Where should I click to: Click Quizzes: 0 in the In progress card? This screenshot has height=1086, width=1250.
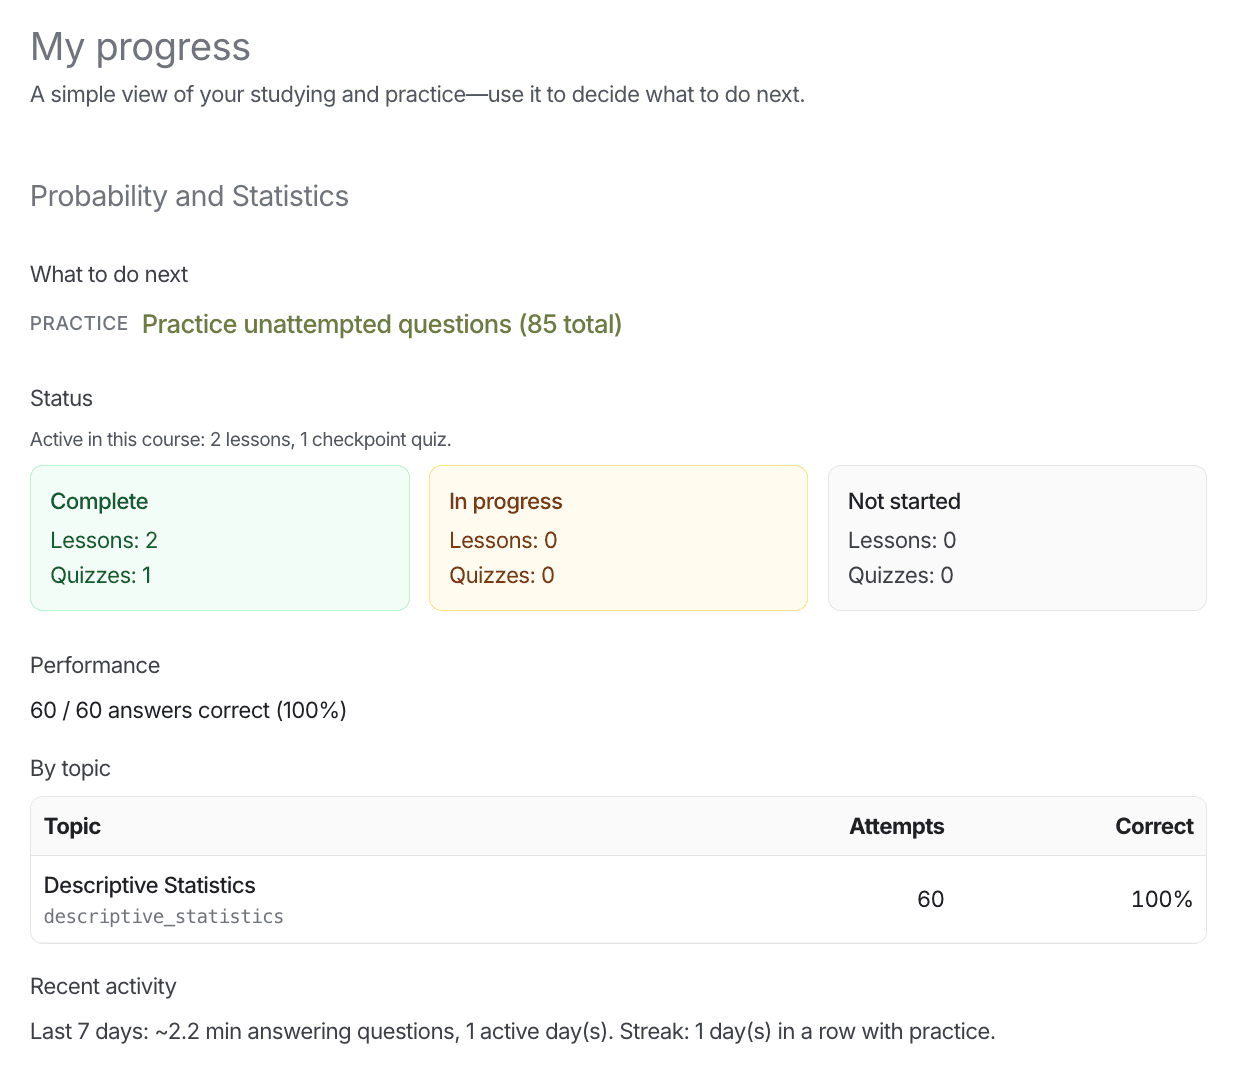click(x=502, y=575)
